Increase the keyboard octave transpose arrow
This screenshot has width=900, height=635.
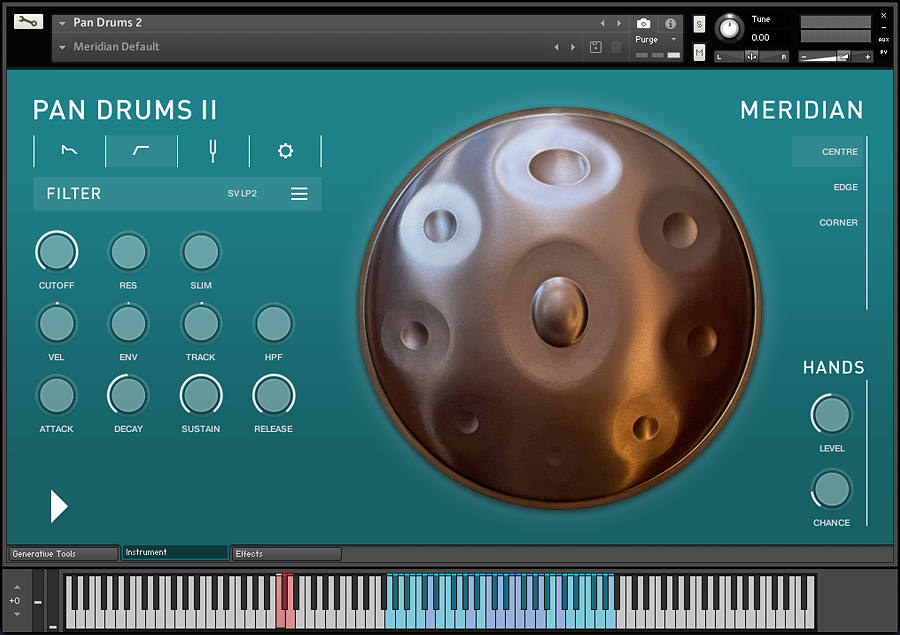[x=17, y=587]
